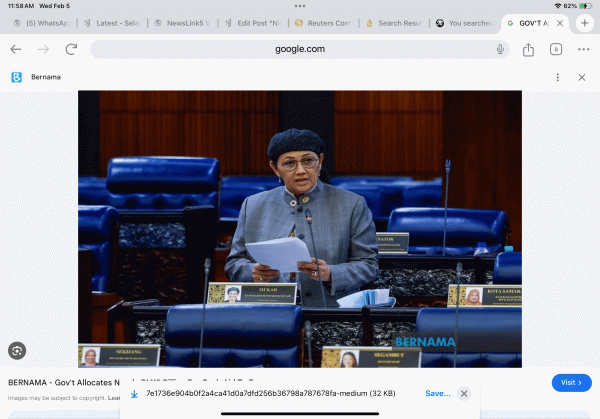
Task: Open a new tab with plus button
Action: tap(585, 22)
